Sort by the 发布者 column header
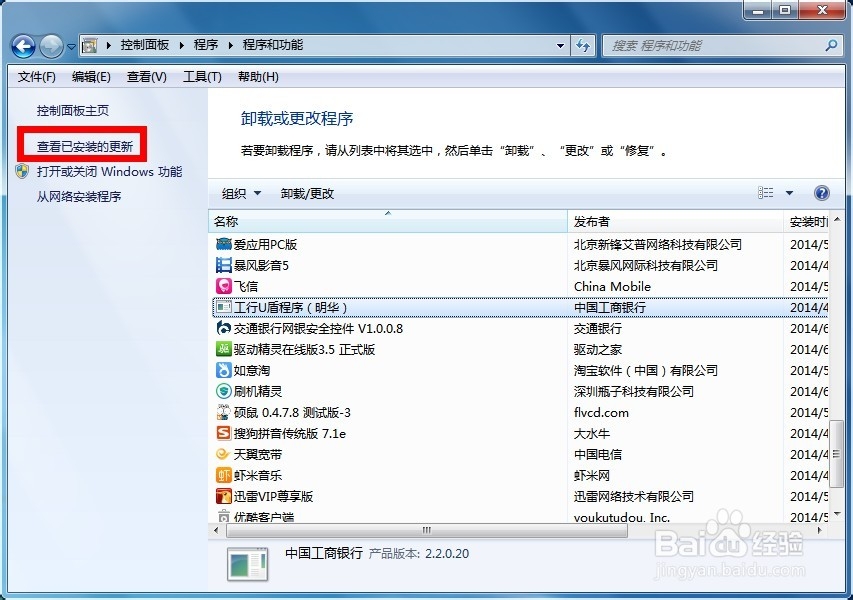853x600 pixels. (675, 221)
